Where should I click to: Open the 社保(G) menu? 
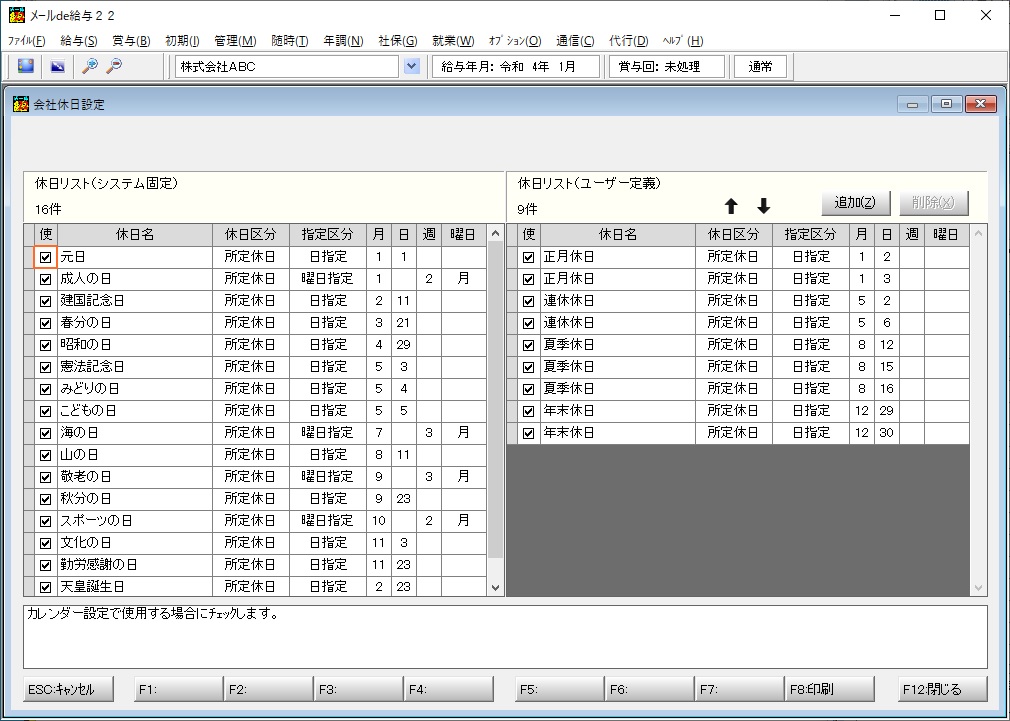397,41
